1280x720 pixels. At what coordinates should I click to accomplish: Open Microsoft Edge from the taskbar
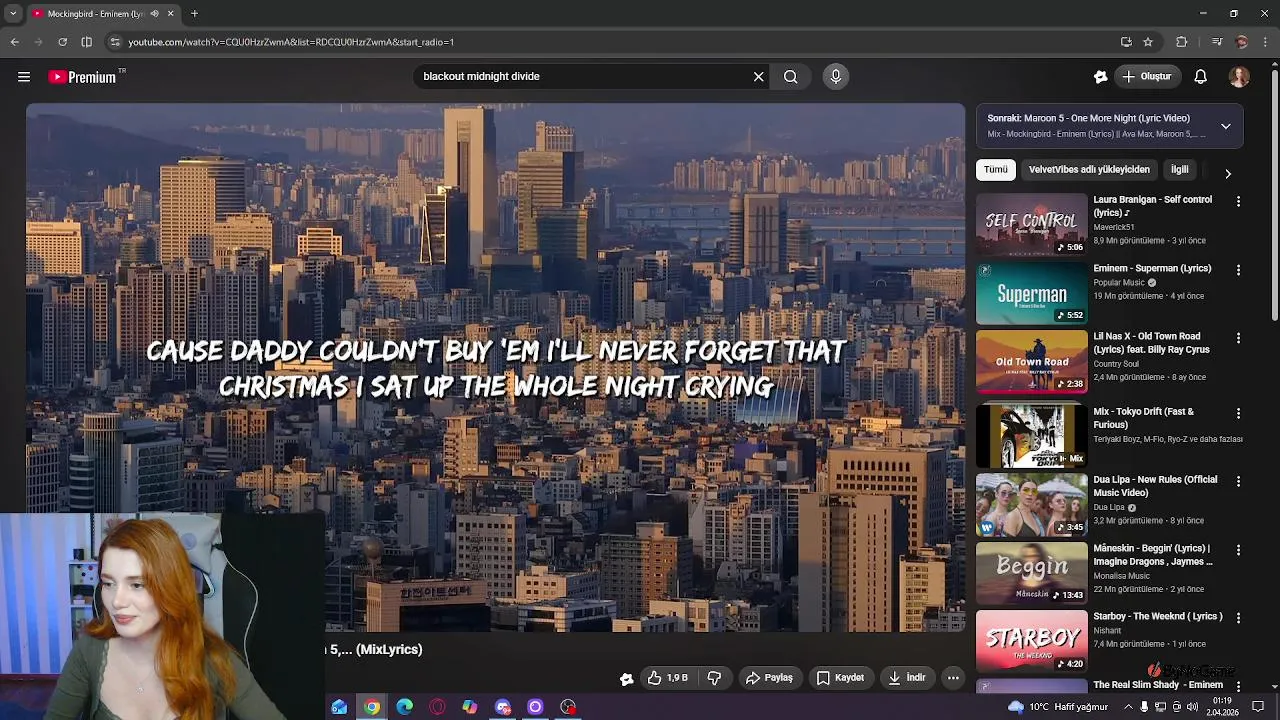pyautogui.click(x=404, y=707)
